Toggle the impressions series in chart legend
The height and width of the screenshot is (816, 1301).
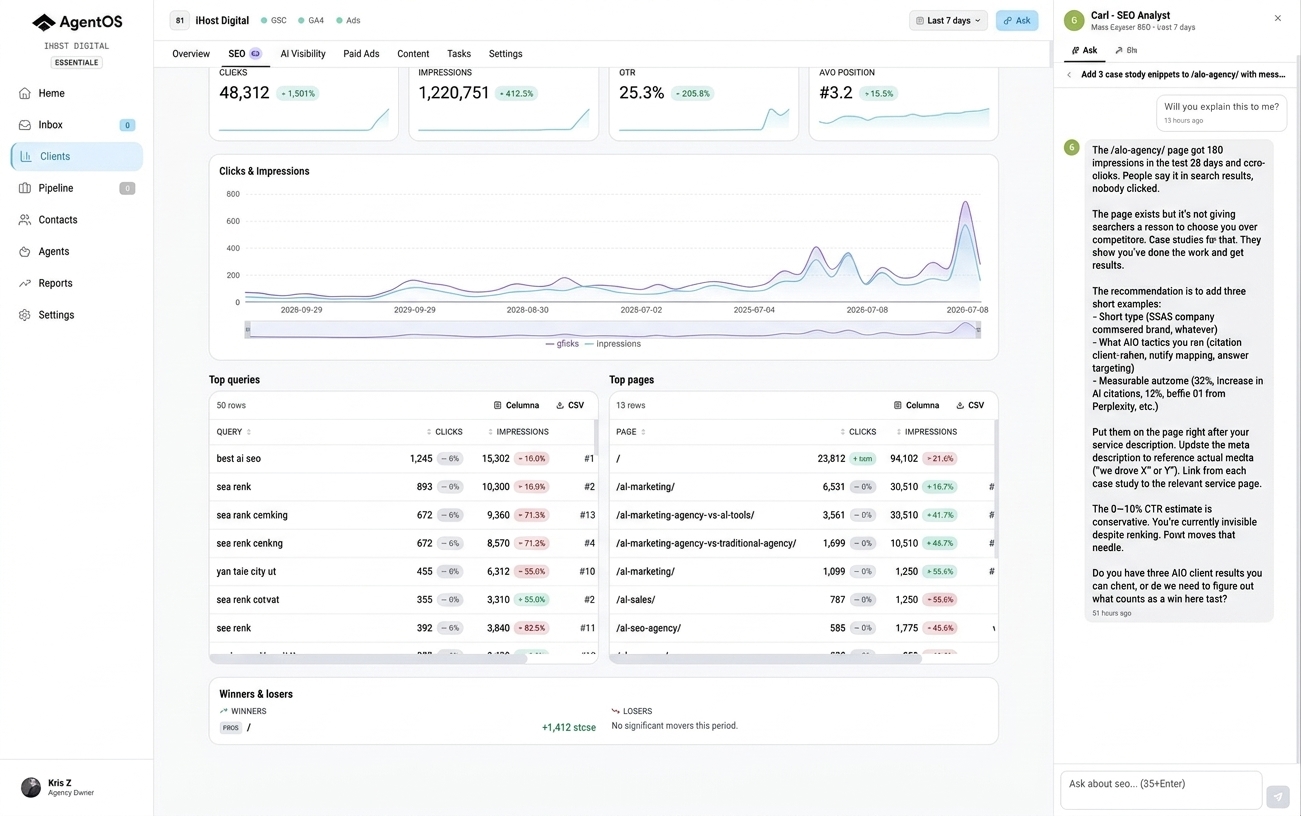click(613, 344)
